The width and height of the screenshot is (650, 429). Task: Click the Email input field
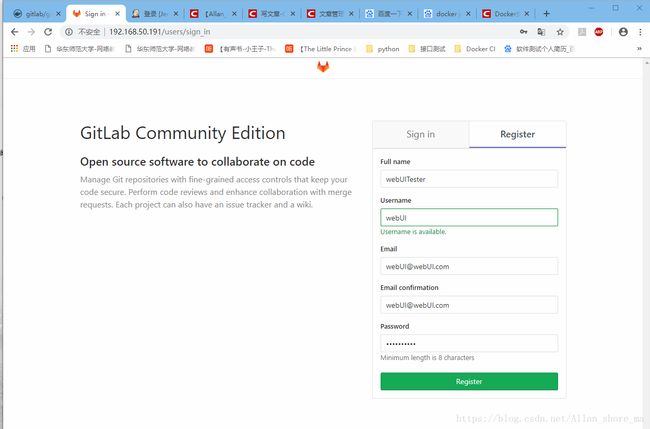click(x=469, y=266)
